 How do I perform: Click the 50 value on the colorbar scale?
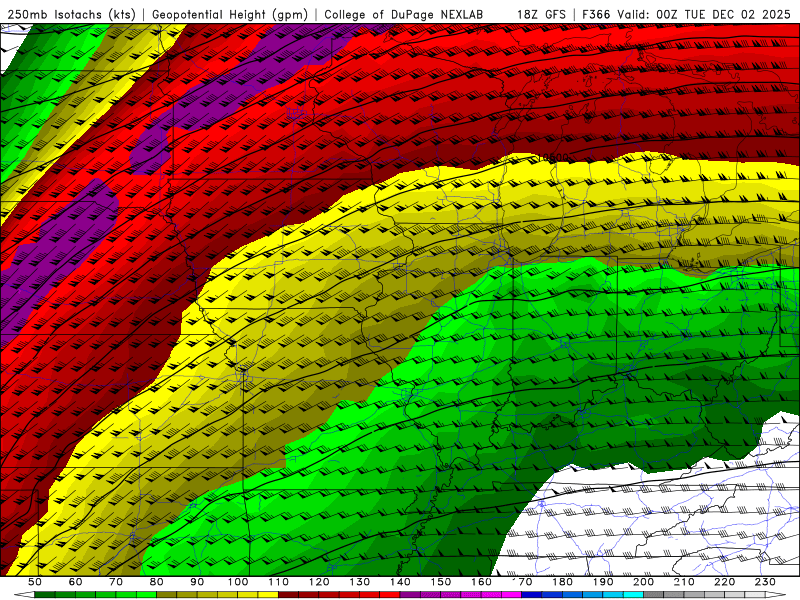coord(35,582)
